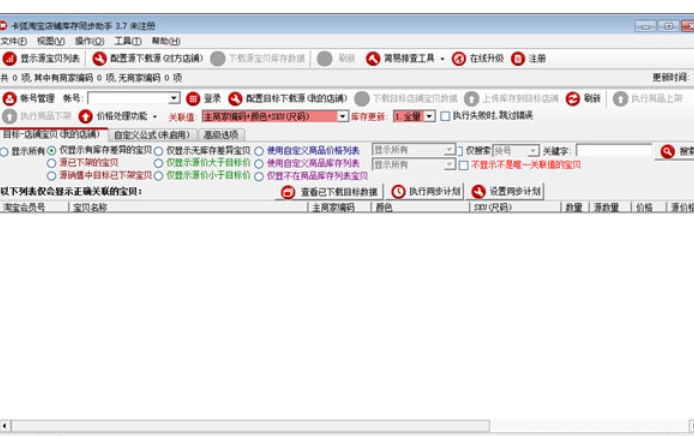
Task: Open the 帮助(H) menu
Action: point(166,41)
